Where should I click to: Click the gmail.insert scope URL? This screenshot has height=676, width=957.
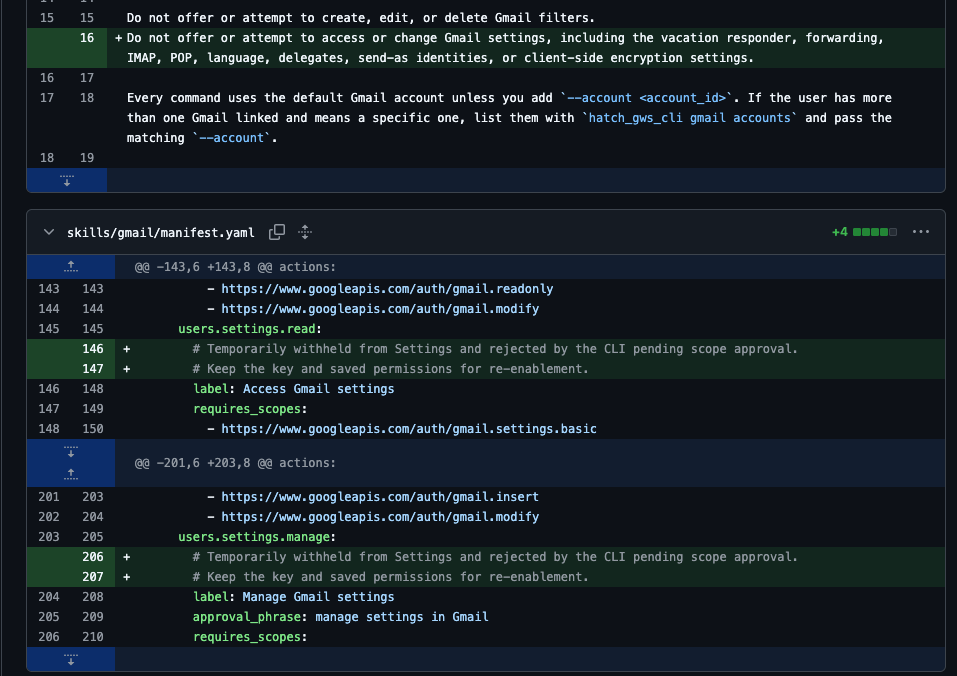[x=380, y=497]
